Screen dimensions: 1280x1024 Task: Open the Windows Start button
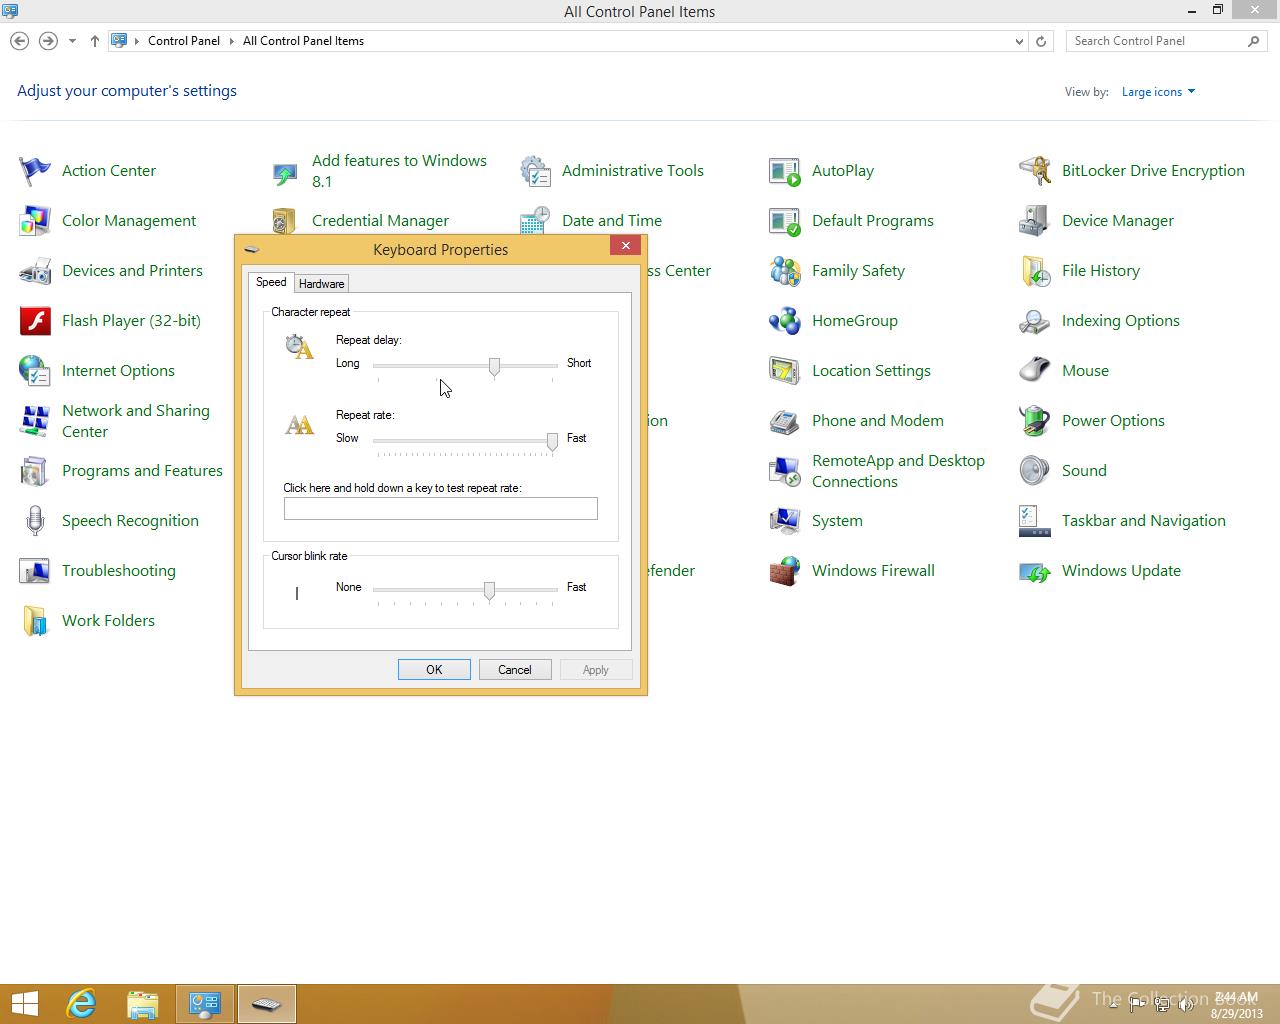click(24, 1004)
